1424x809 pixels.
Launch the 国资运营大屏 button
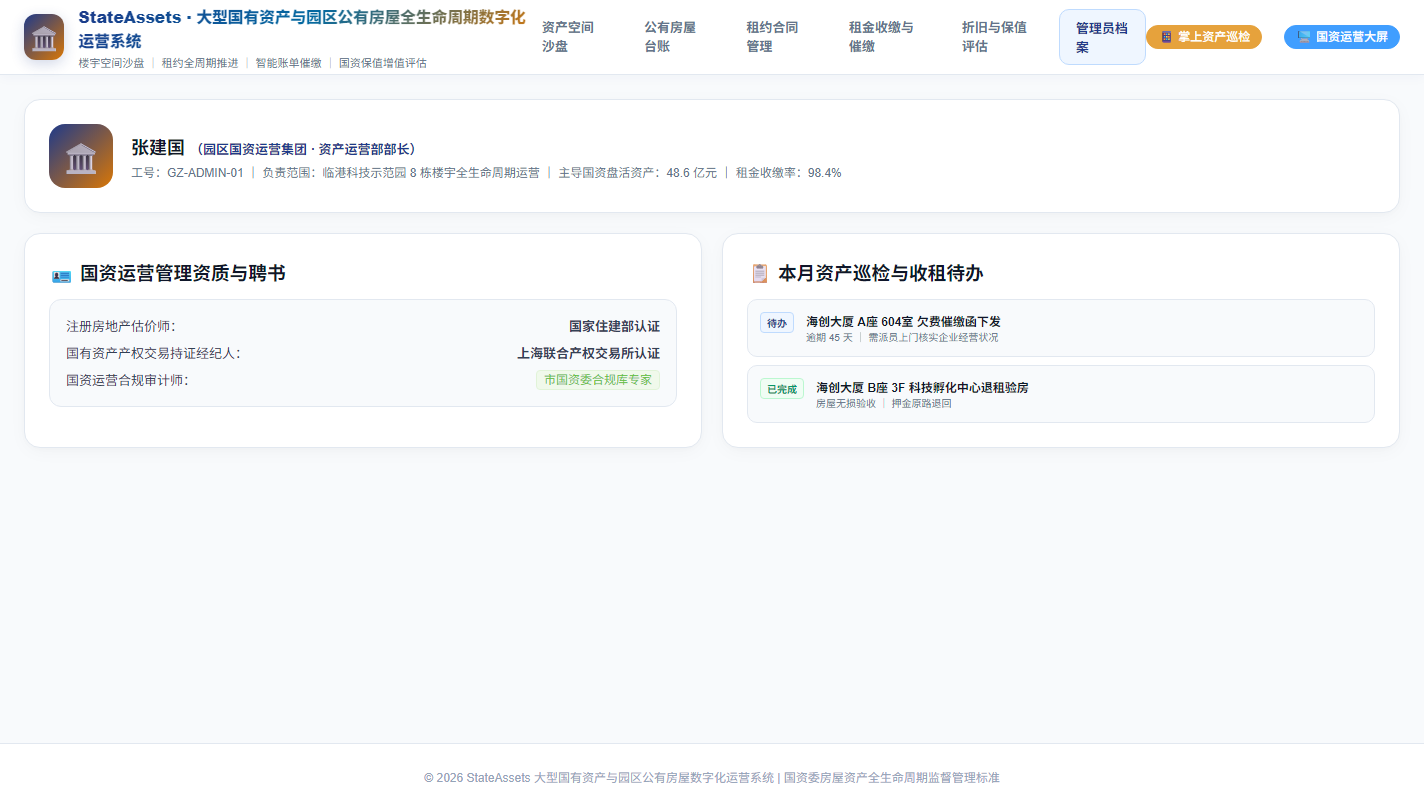click(x=1342, y=37)
